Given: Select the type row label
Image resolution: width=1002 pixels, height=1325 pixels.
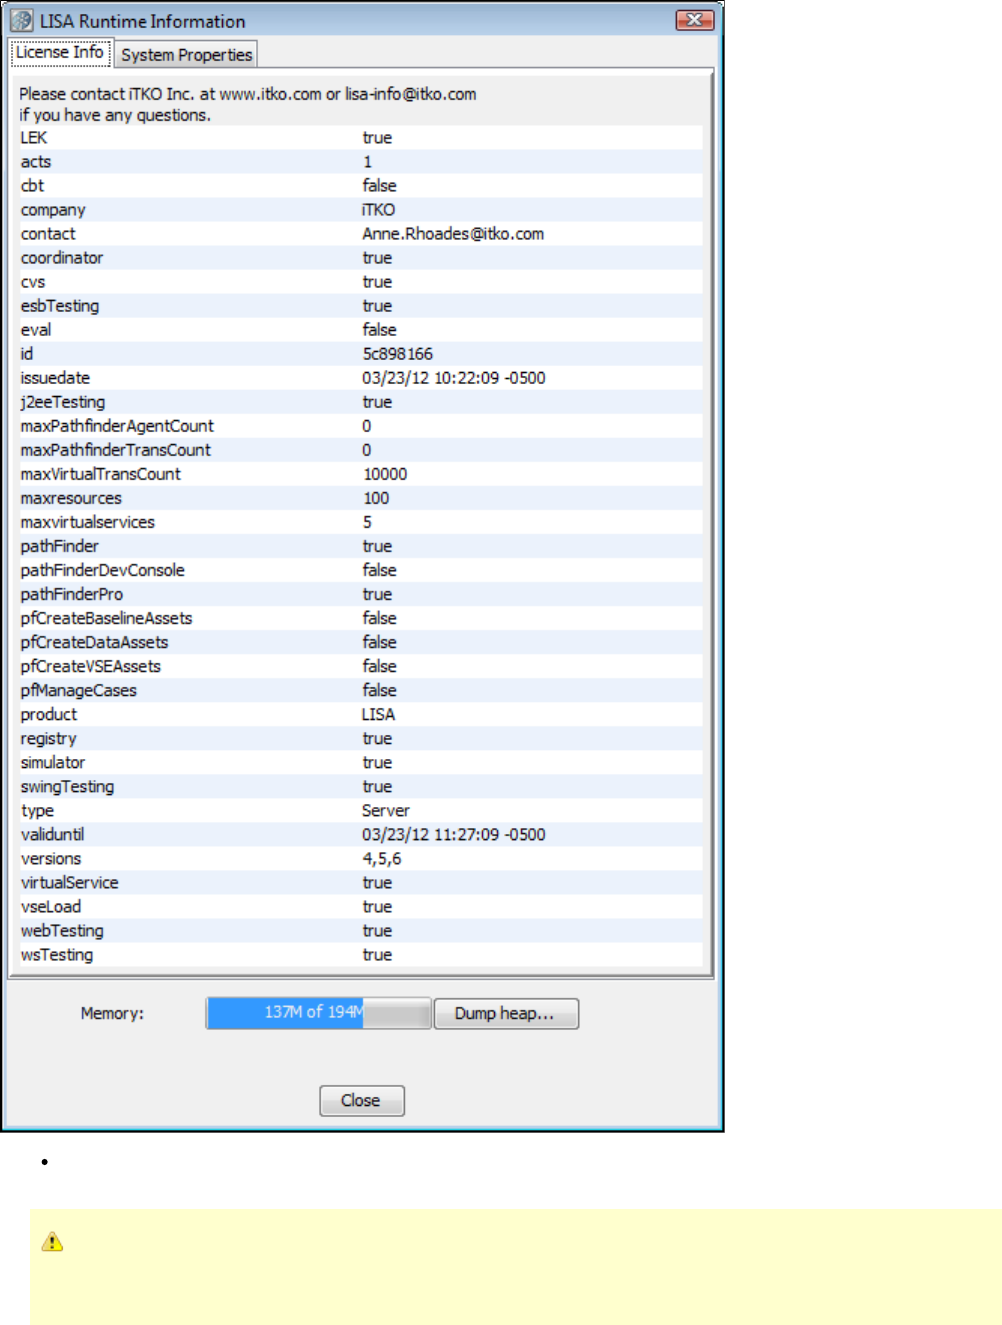Looking at the screenshot, I should [37, 810].
